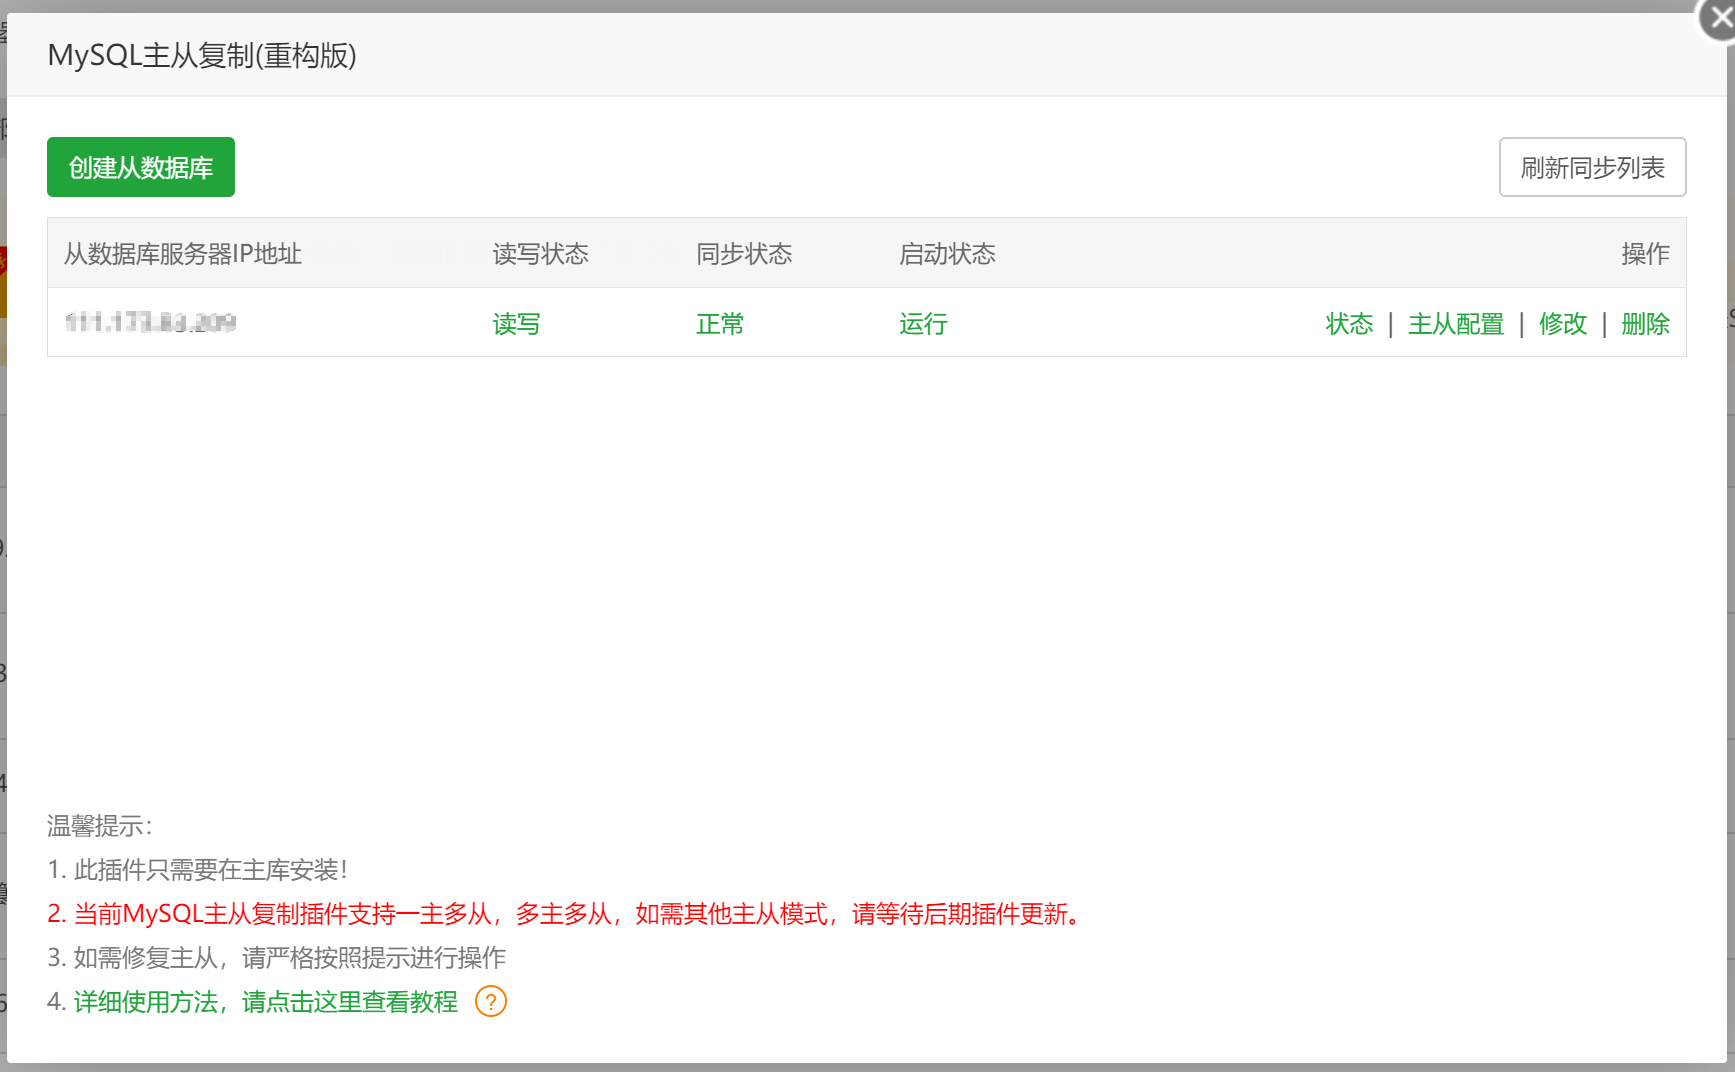This screenshot has height=1072, width=1735.
Task: Click the orange question mark help icon
Action: (x=491, y=1001)
